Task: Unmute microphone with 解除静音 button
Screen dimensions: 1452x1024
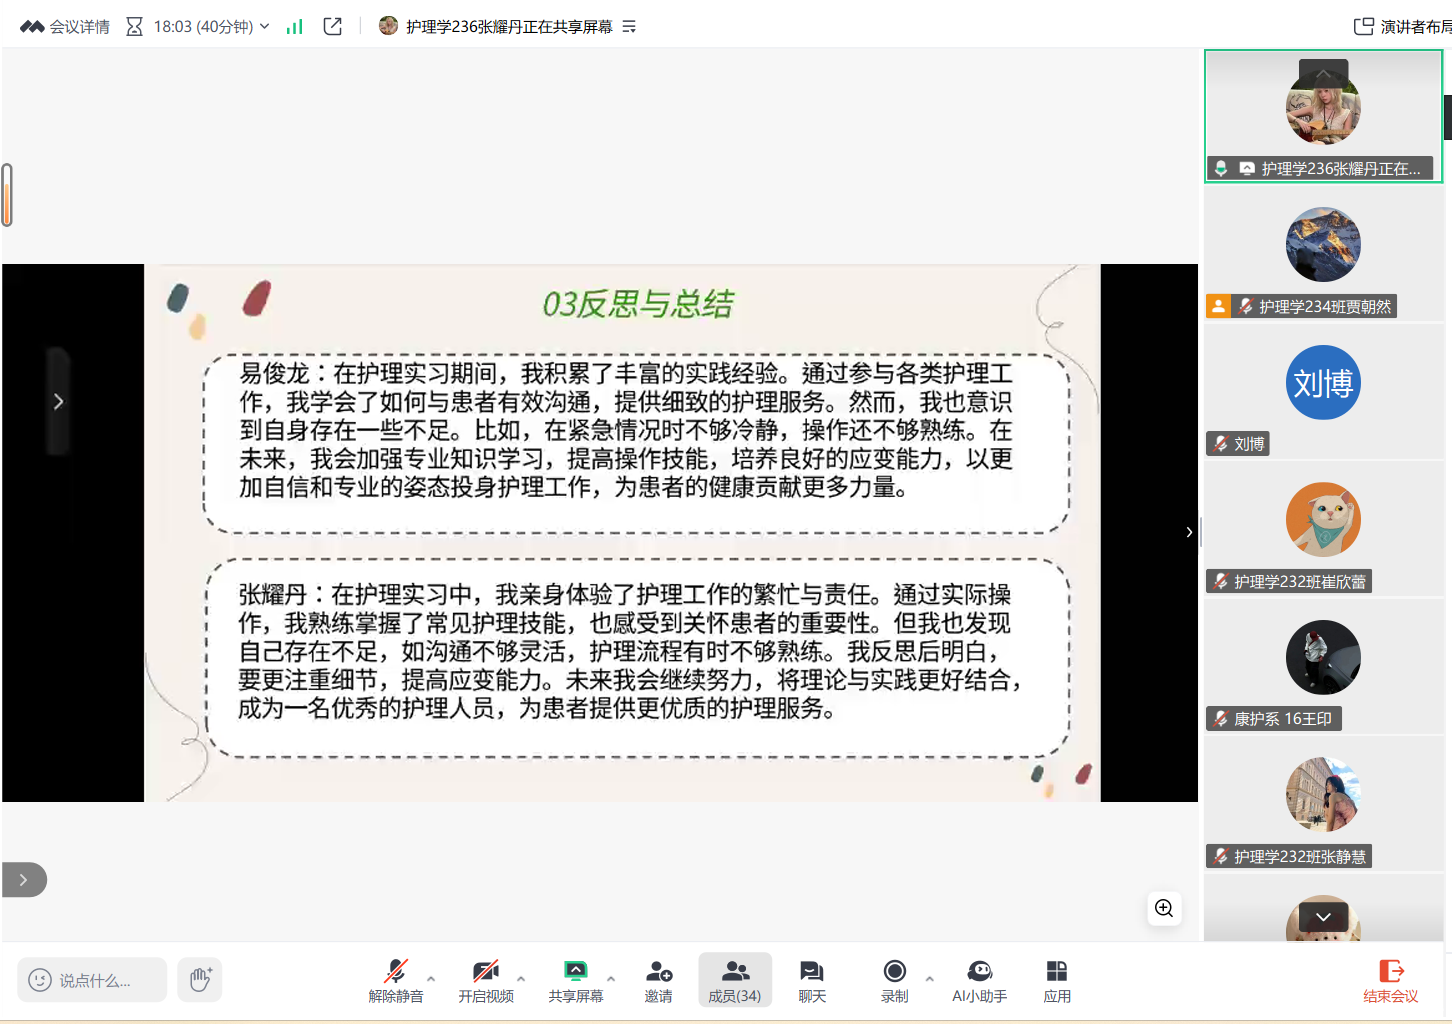Action: pyautogui.click(x=396, y=980)
